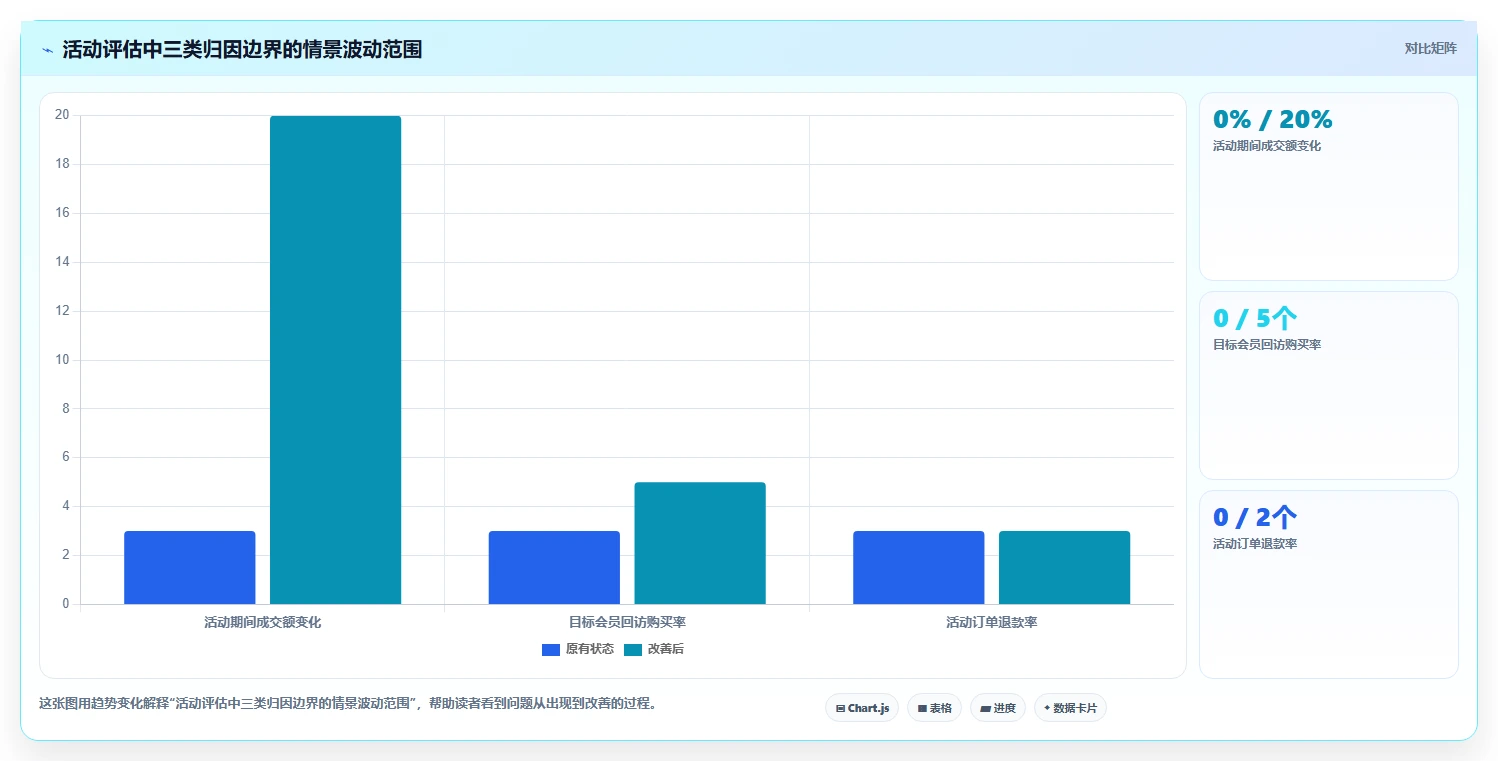Click the description sentence below the chart
The height and width of the screenshot is (761, 1498).
point(349,703)
